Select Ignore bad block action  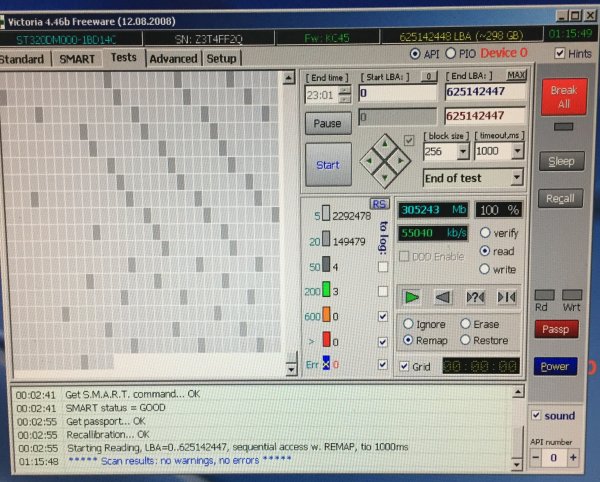coord(408,324)
